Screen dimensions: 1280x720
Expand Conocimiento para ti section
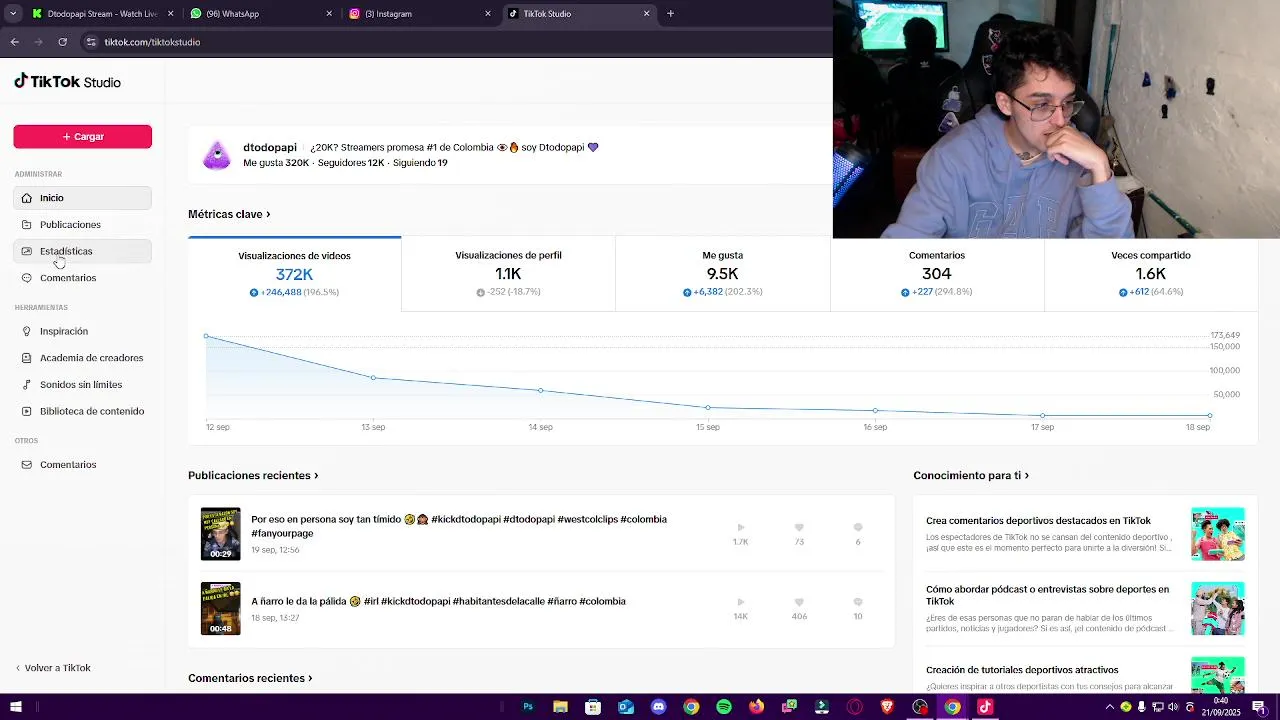coord(971,475)
